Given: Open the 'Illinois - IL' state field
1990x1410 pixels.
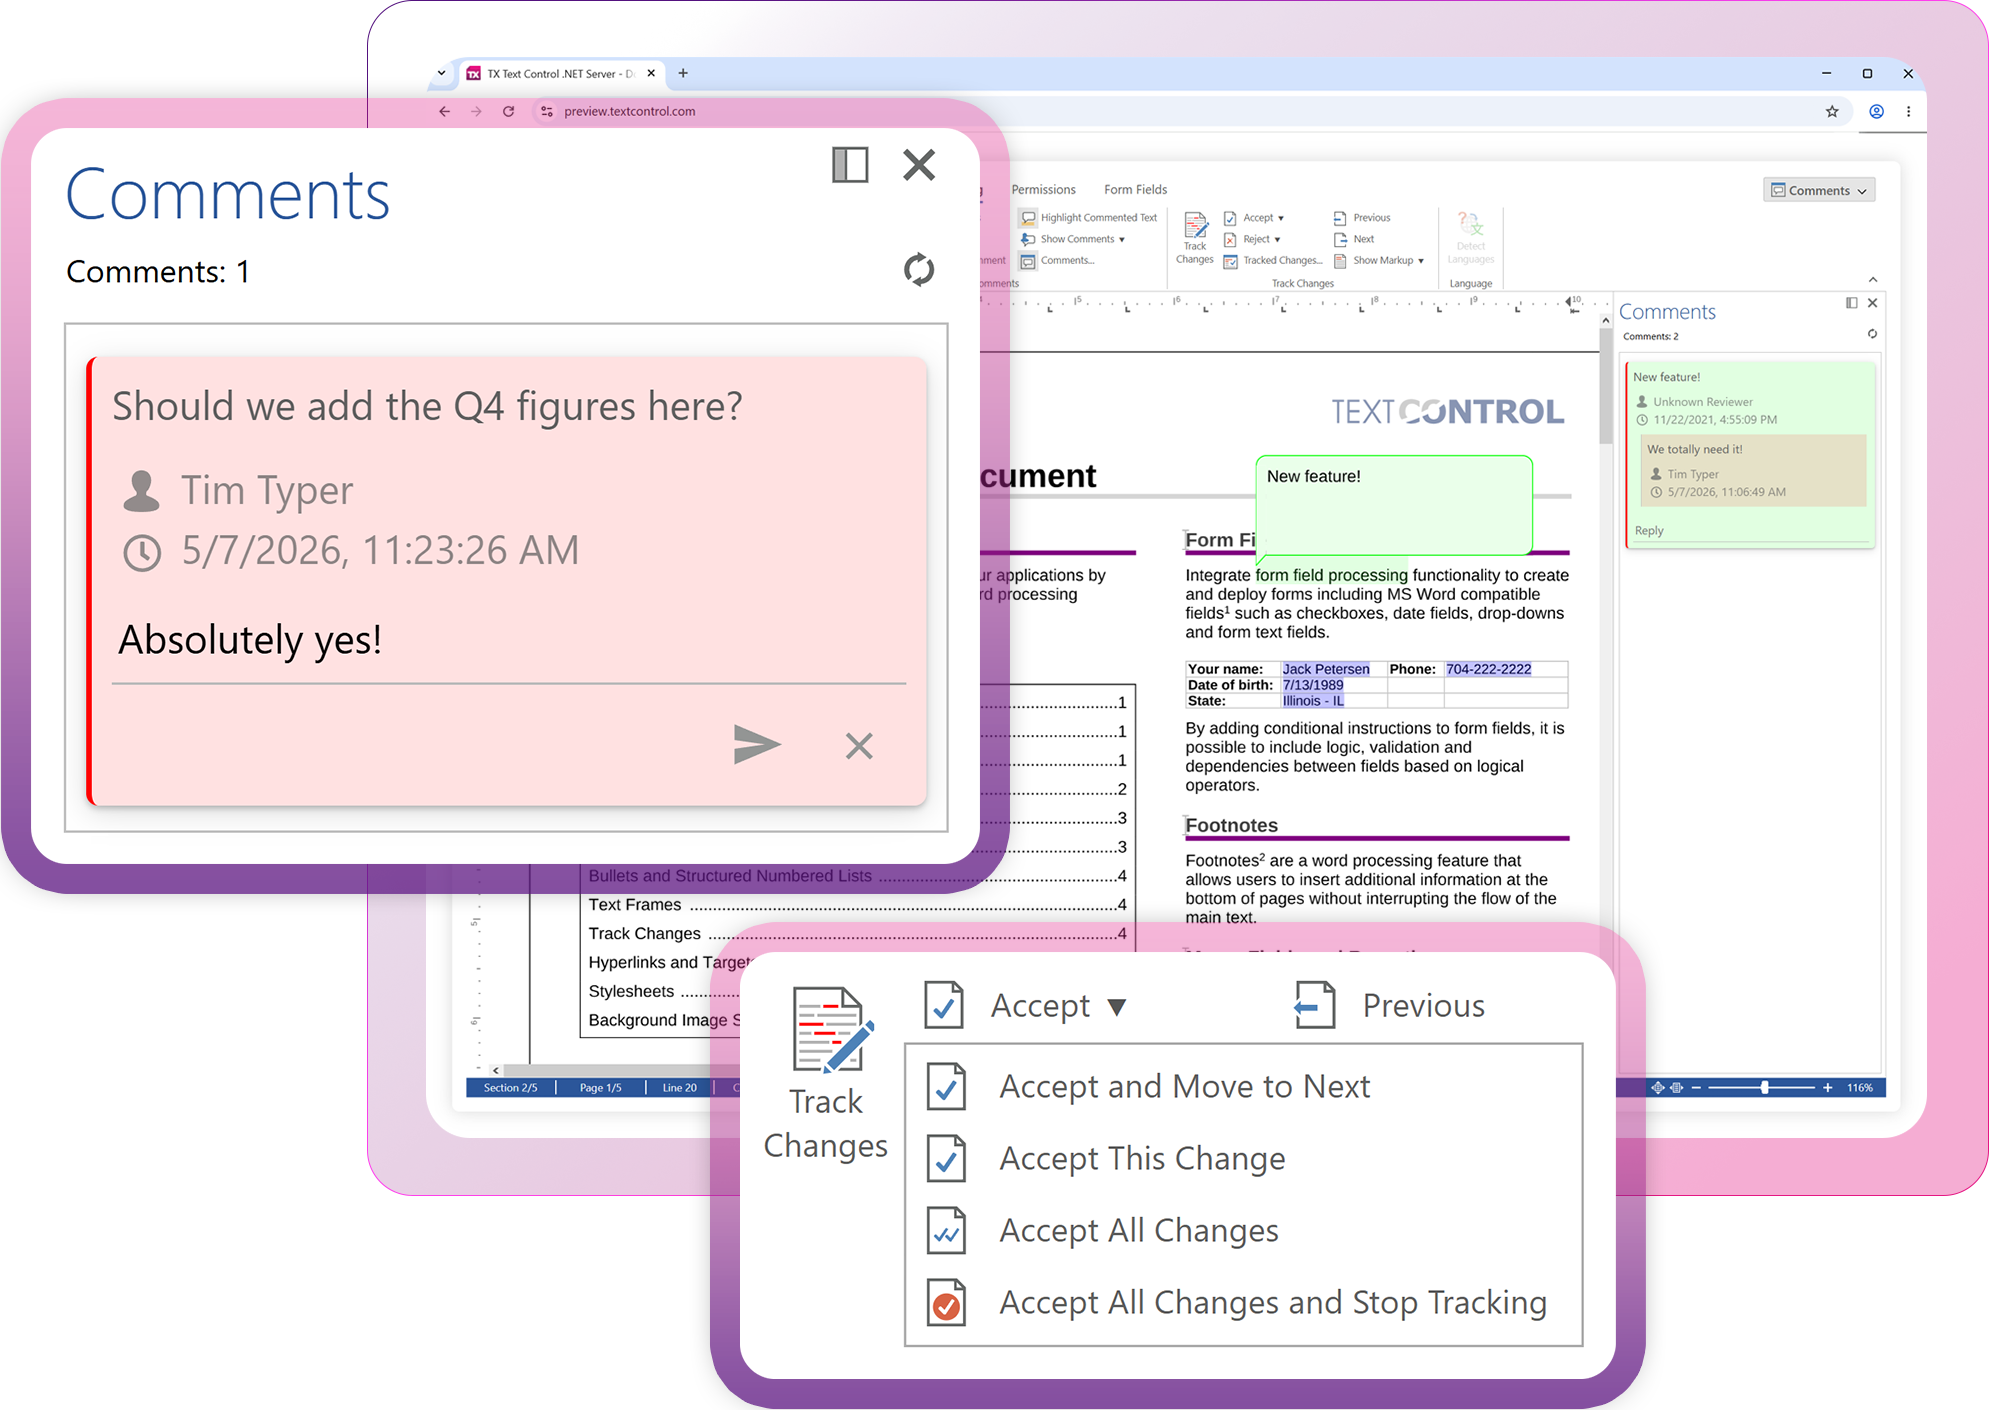Looking at the screenshot, I should pyautogui.click(x=1313, y=701).
